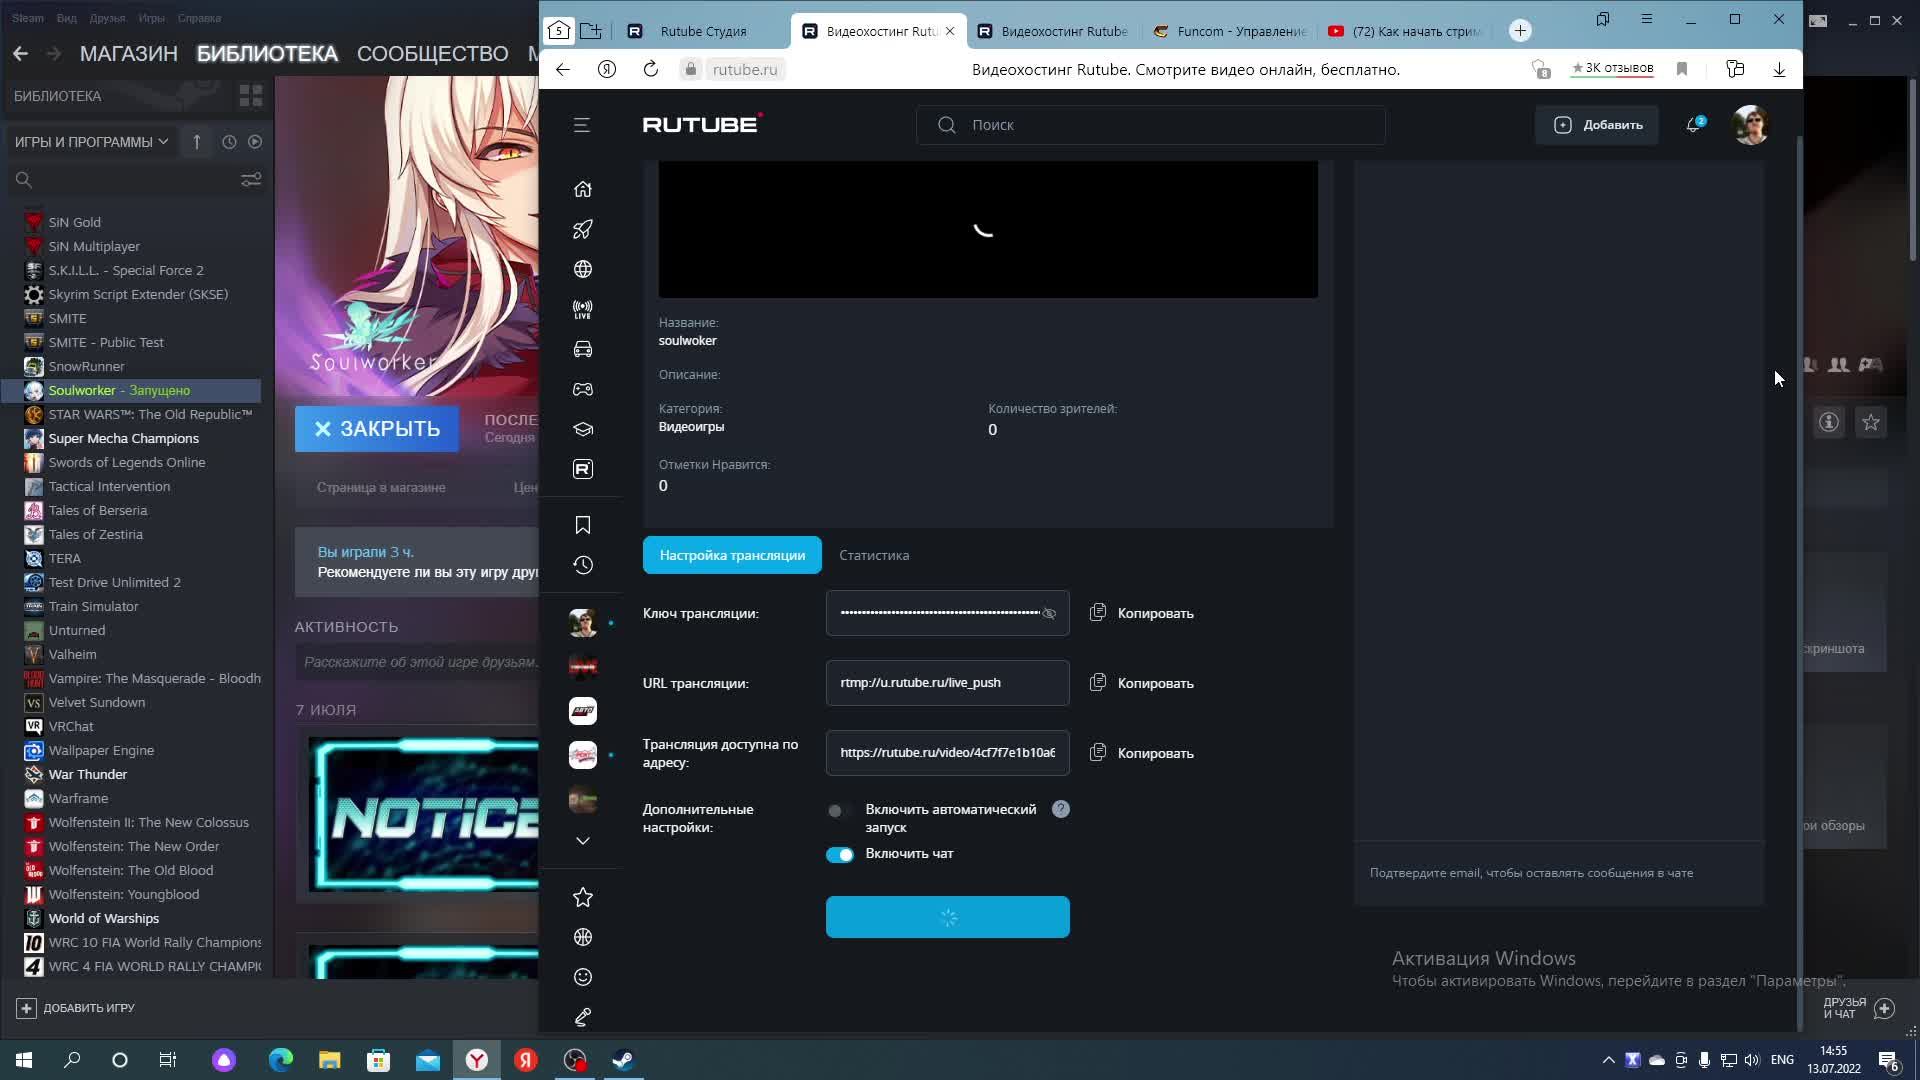Open the watch history clock icon
This screenshot has width=1920, height=1080.
pos(583,565)
